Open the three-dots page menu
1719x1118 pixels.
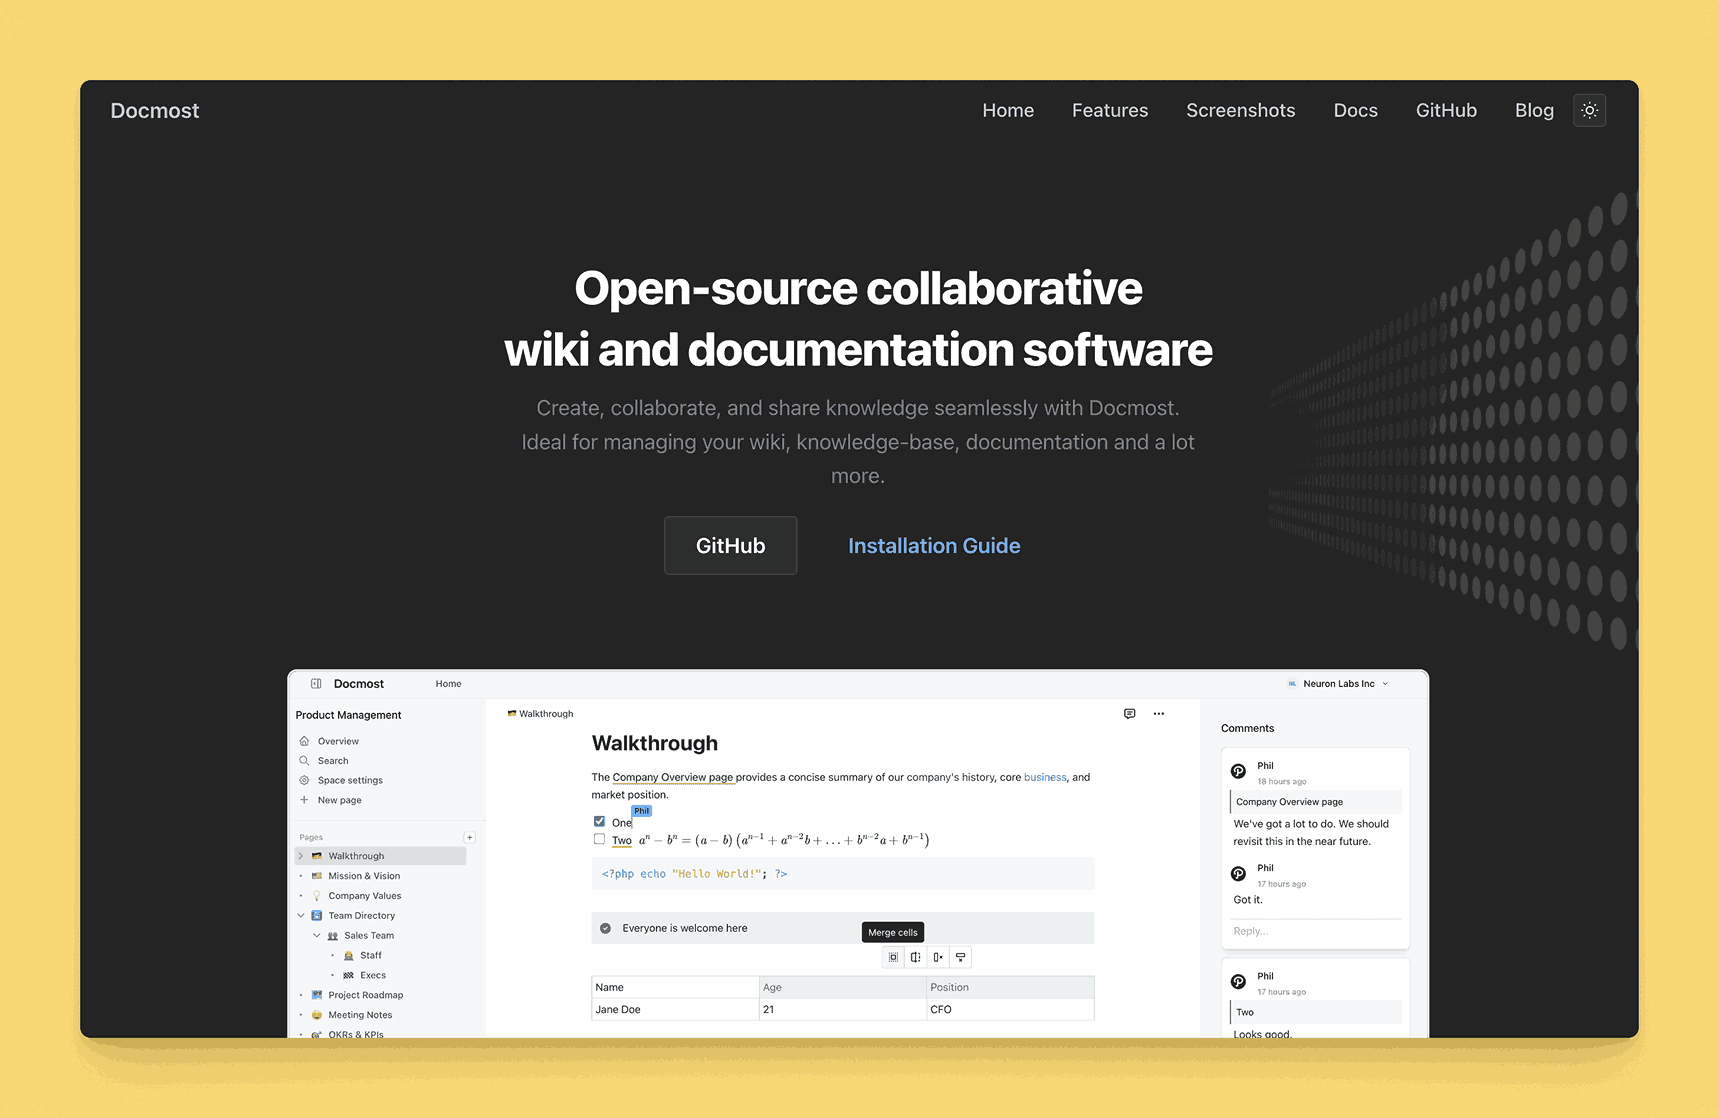click(1159, 714)
